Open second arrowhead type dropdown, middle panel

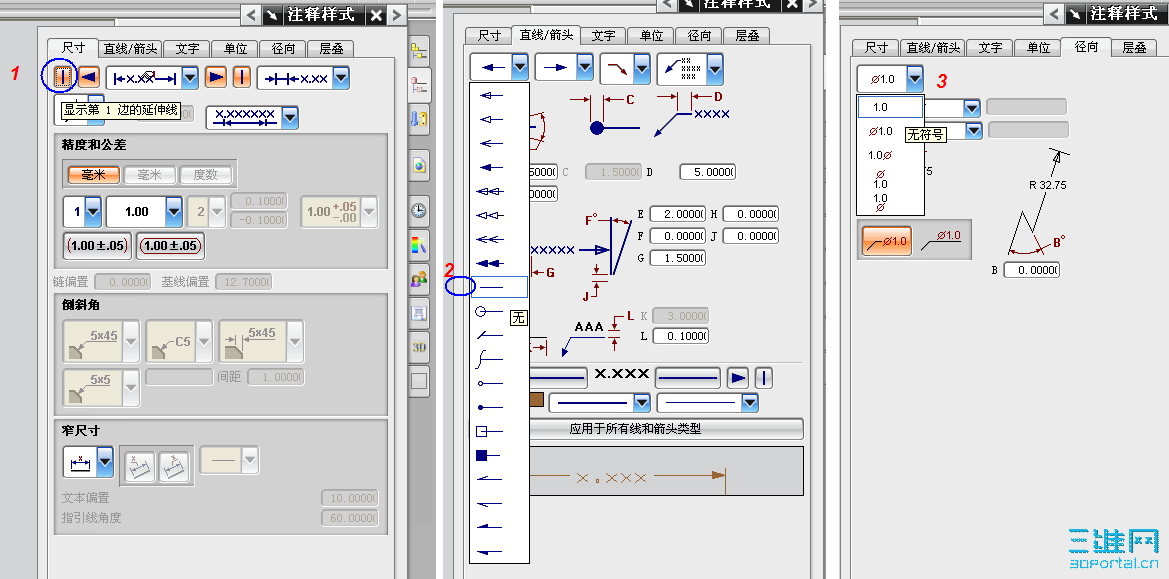pos(585,68)
